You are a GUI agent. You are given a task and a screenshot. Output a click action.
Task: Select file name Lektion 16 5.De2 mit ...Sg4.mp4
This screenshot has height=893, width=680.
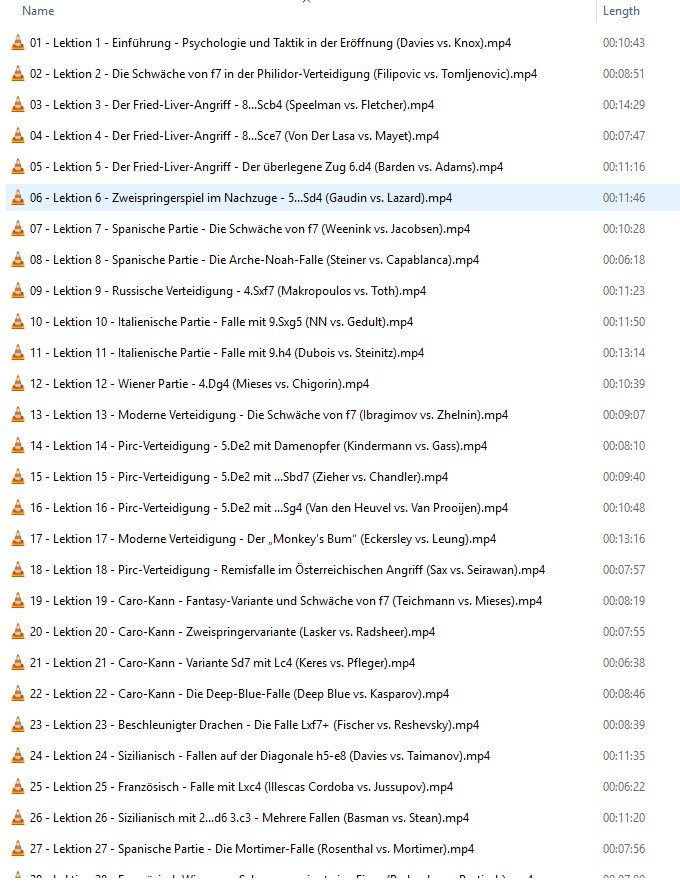point(269,507)
